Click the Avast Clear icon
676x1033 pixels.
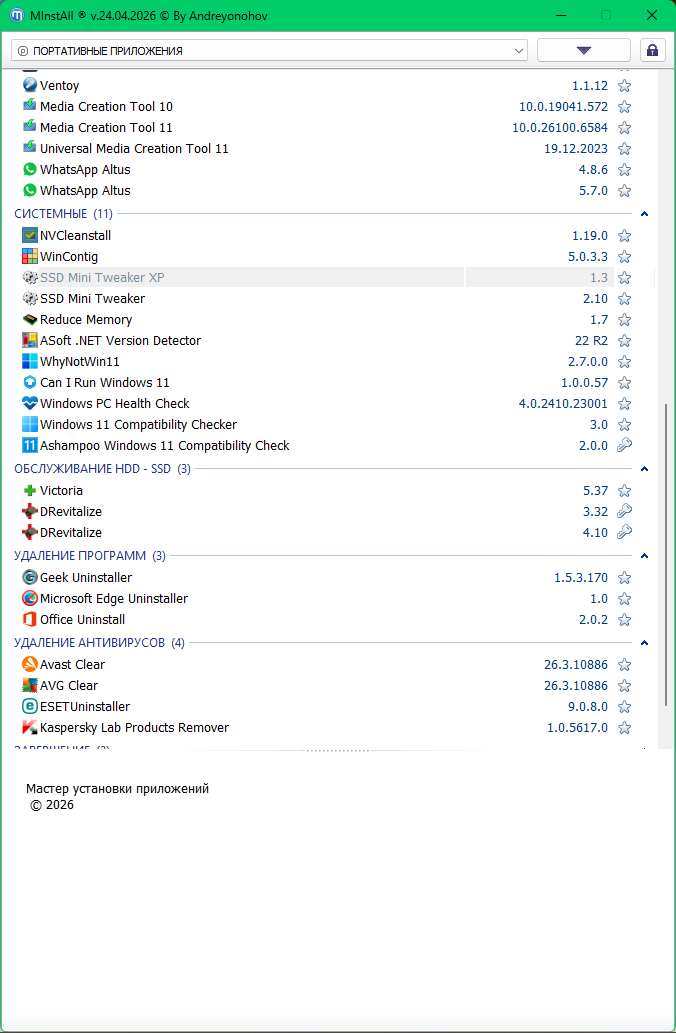point(30,665)
